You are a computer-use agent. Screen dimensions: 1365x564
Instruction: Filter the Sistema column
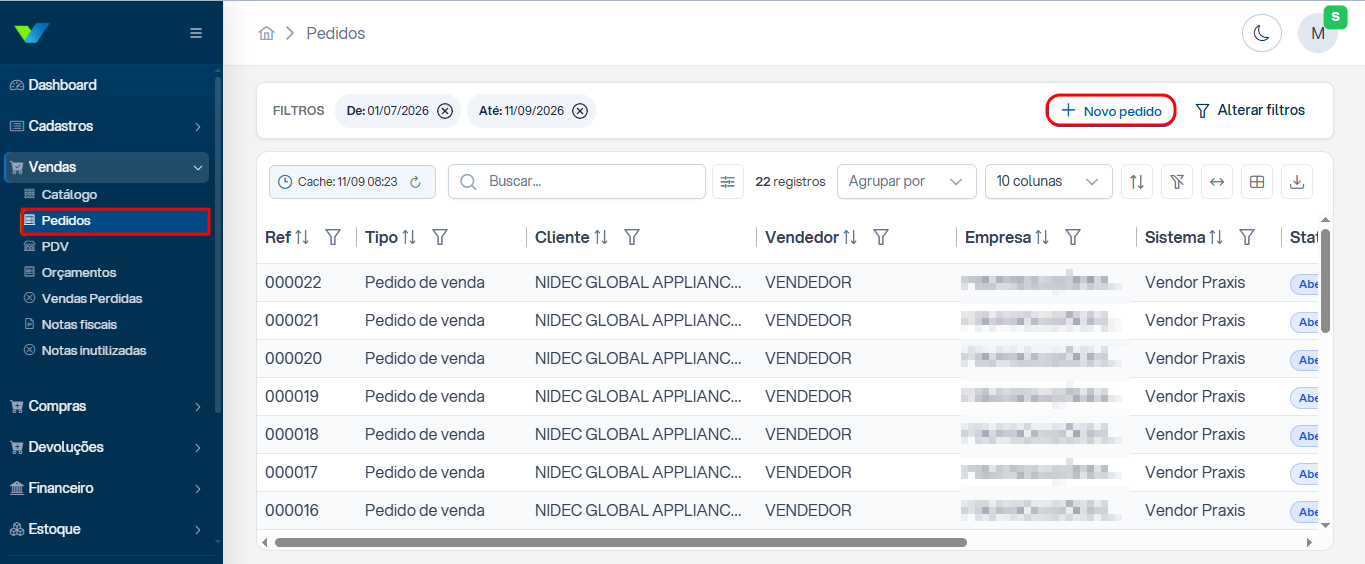[x=1247, y=238]
